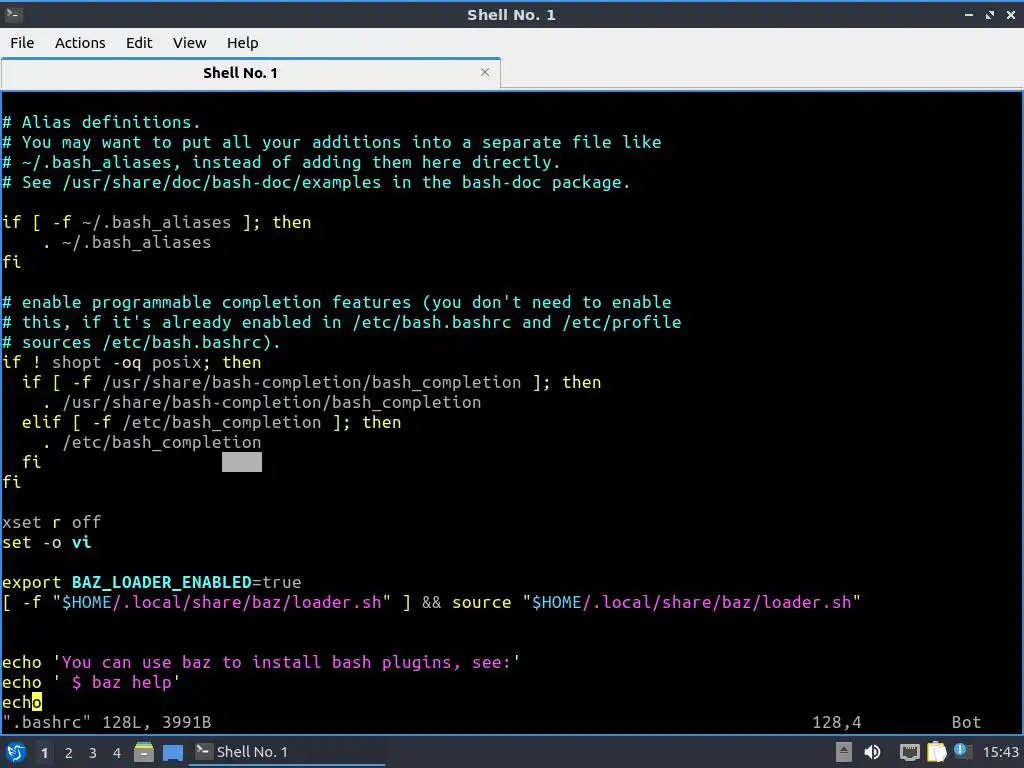Click the '# Alias definitions.' comment line
Image resolution: width=1024 pixels, height=768 pixels.
click(x=101, y=122)
